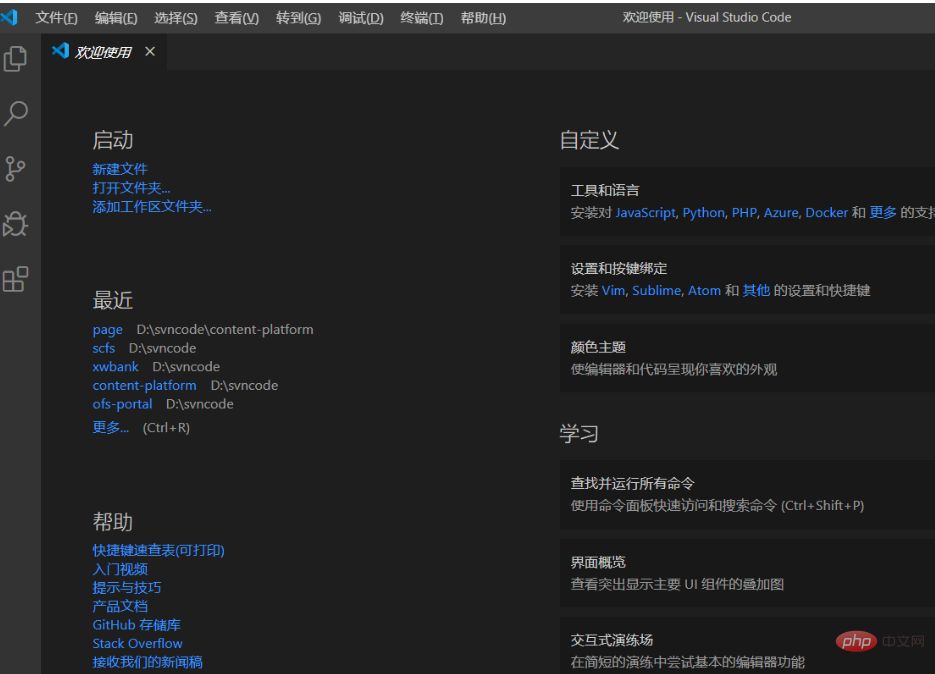The image size is (935, 674).
Task: Click 接收我们的新闻稿 link
Action: 147,662
